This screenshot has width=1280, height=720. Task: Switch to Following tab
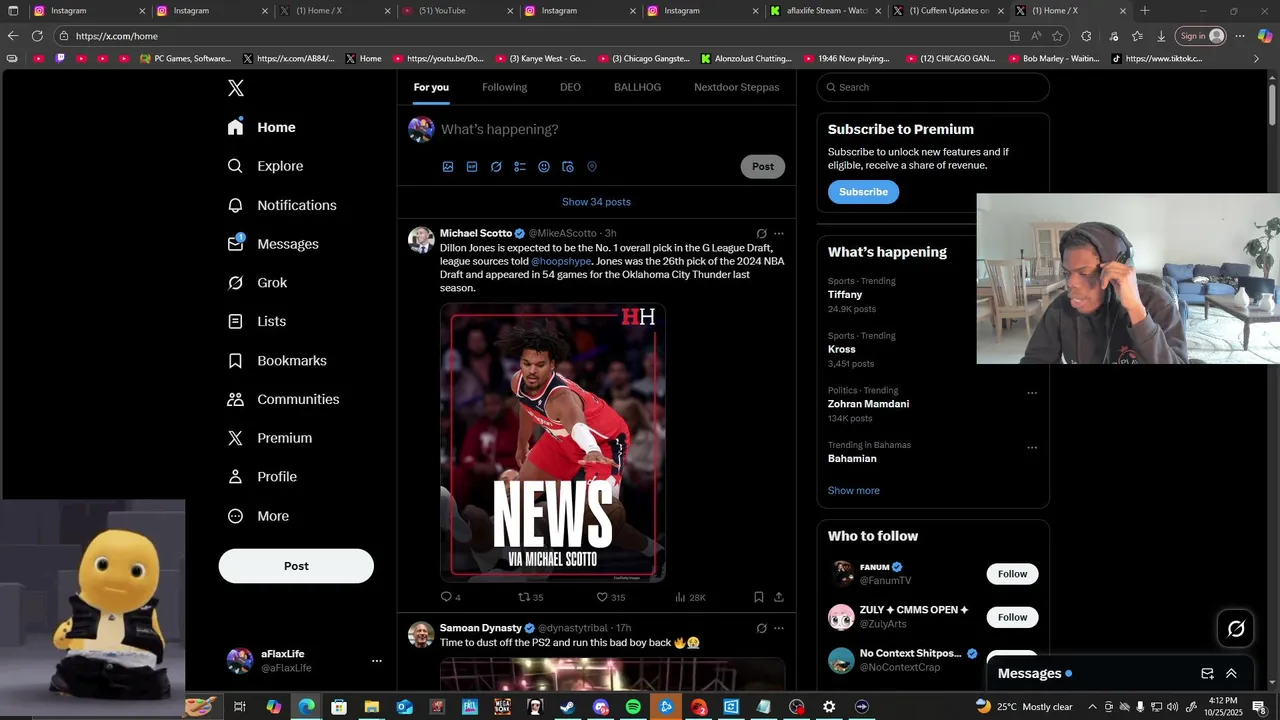pyautogui.click(x=504, y=87)
